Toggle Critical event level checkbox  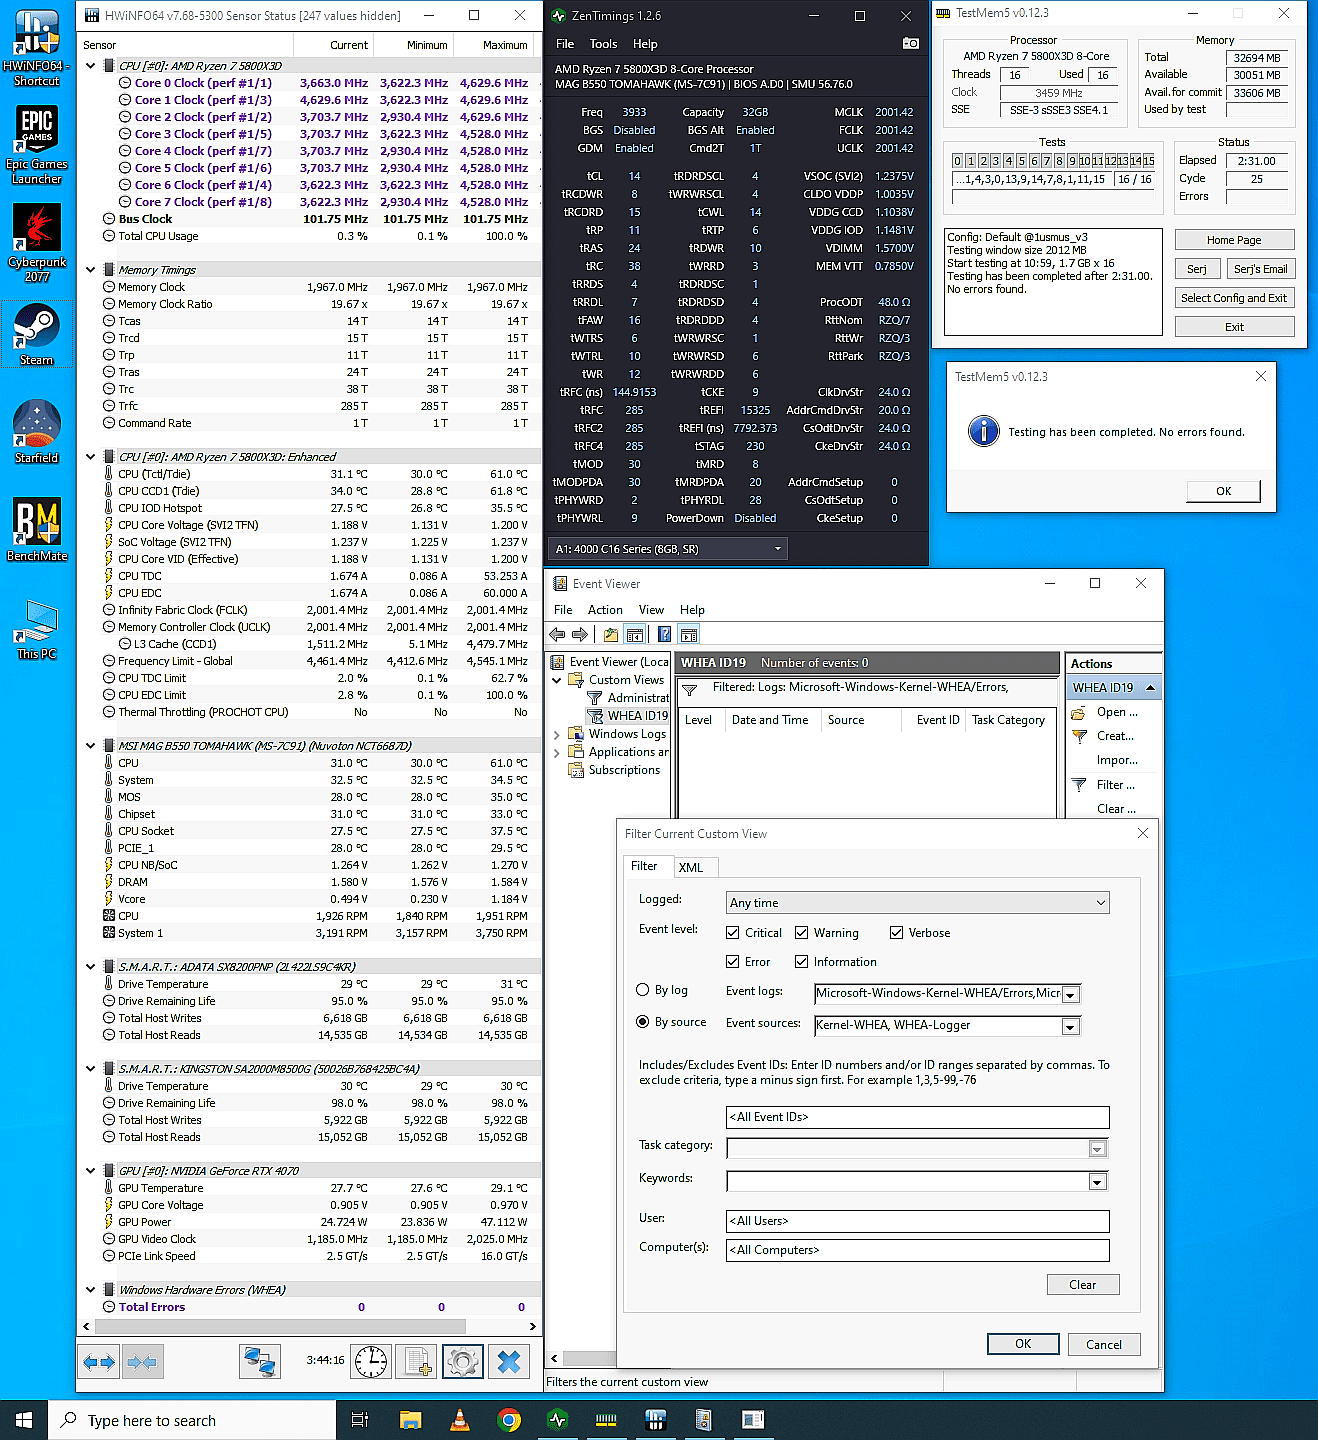(x=733, y=932)
